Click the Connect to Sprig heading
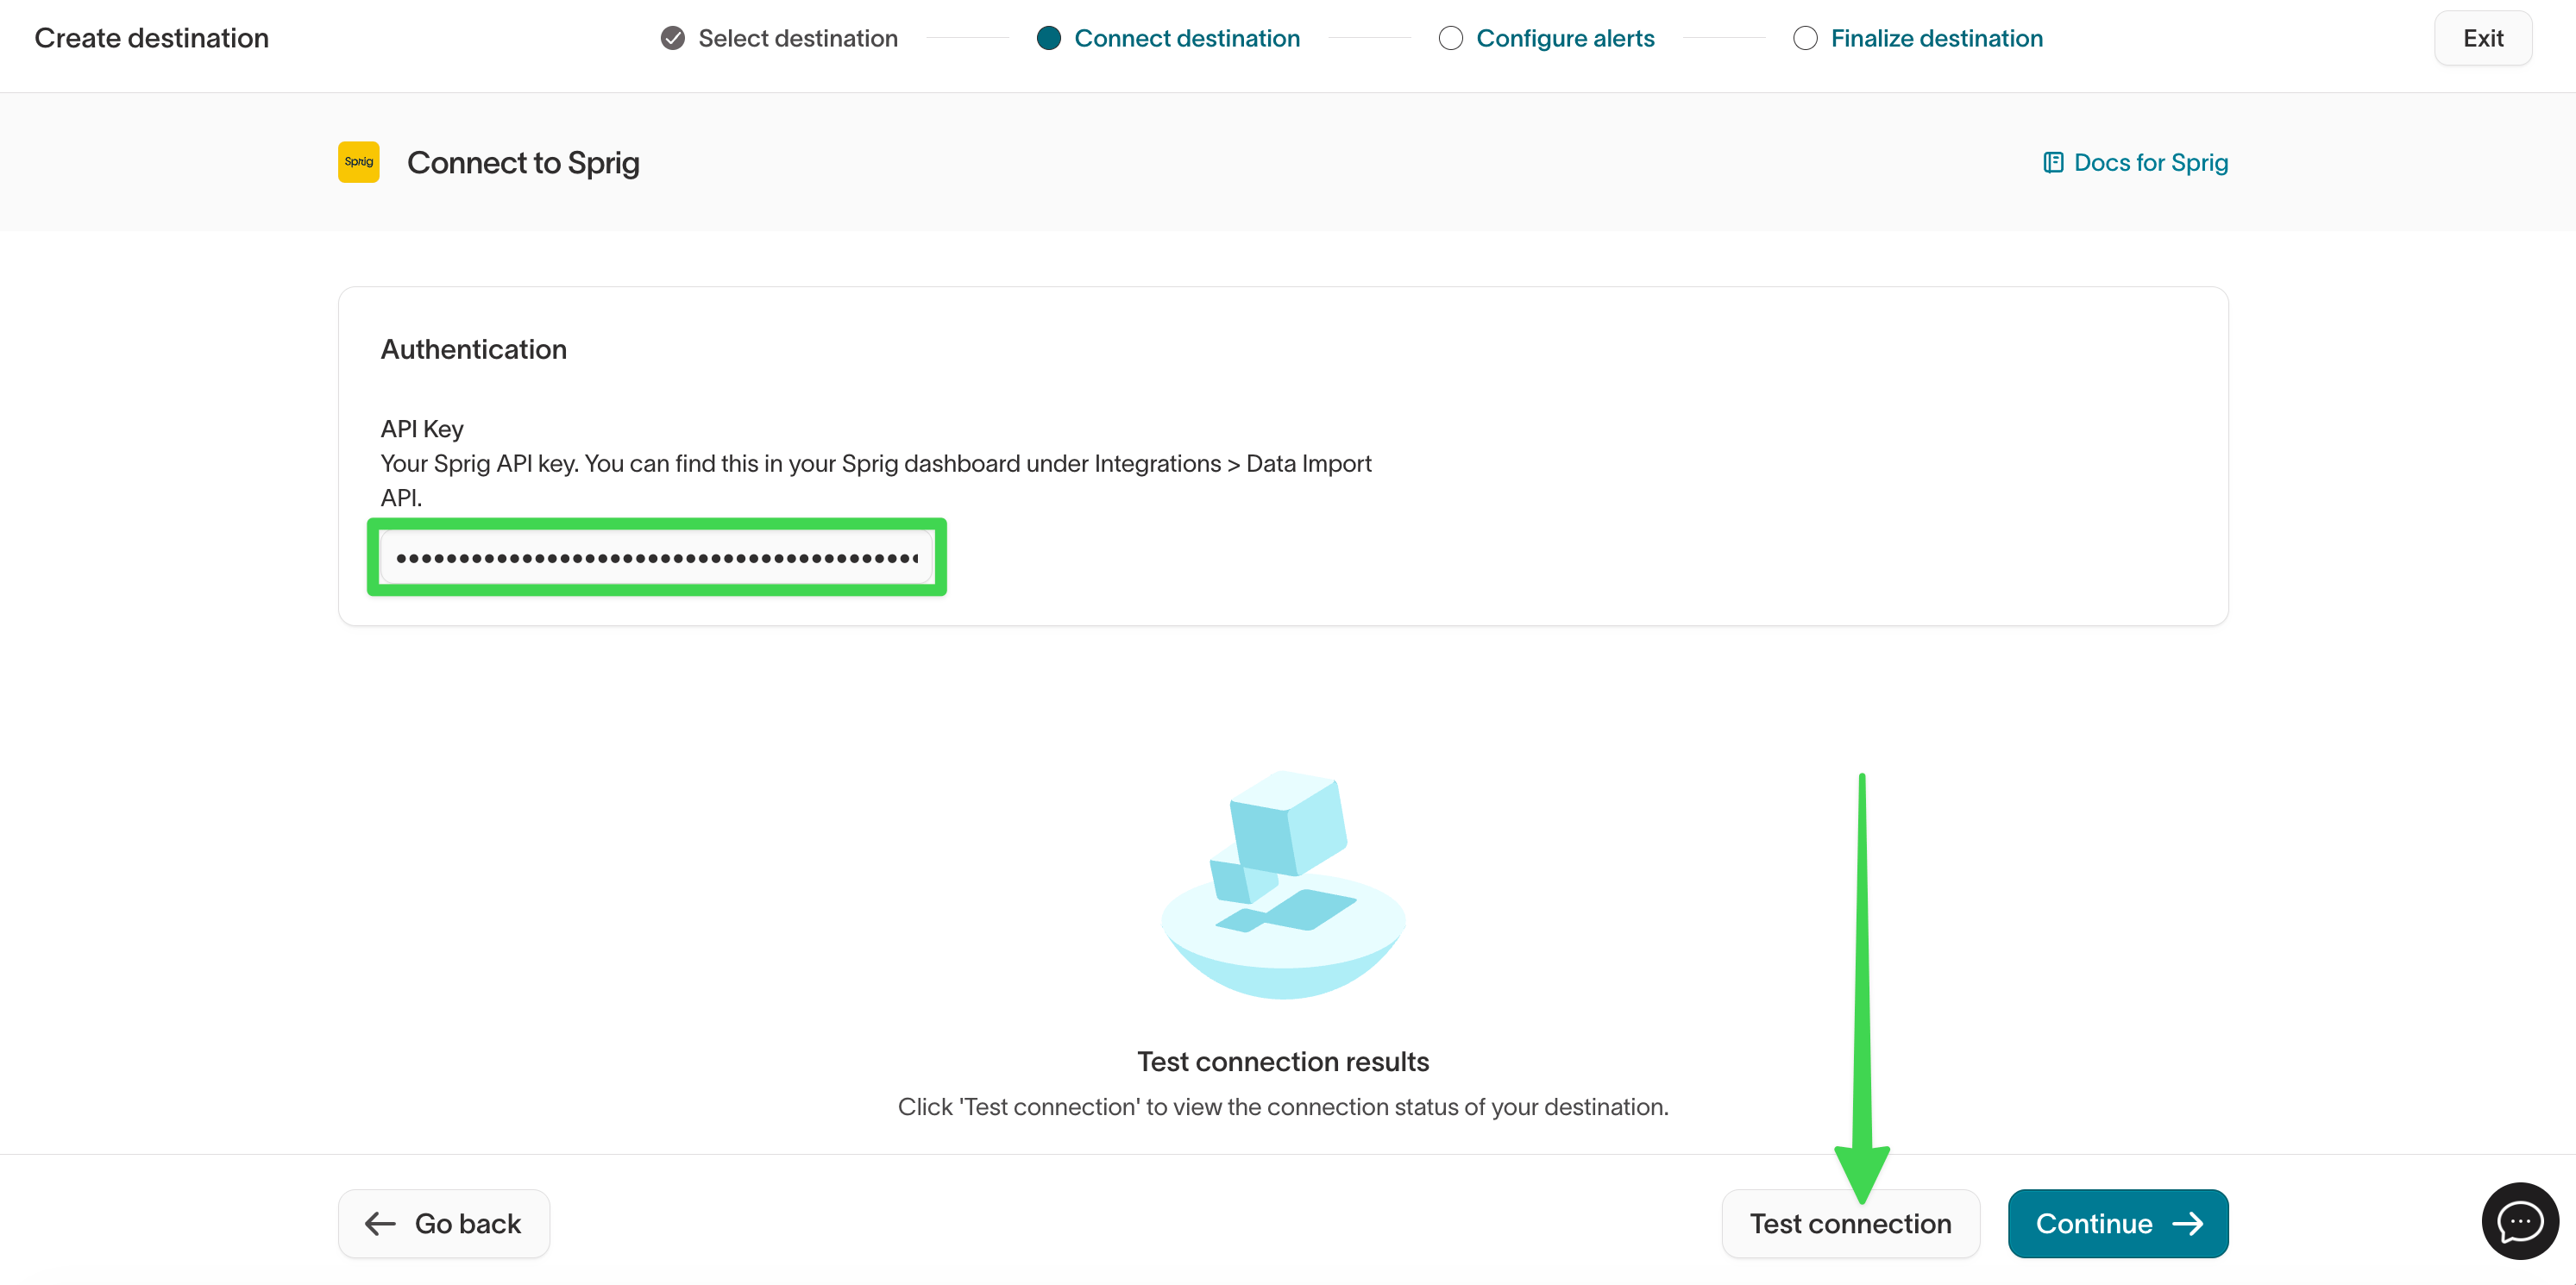The image size is (2576, 1285). pyautogui.click(x=523, y=162)
